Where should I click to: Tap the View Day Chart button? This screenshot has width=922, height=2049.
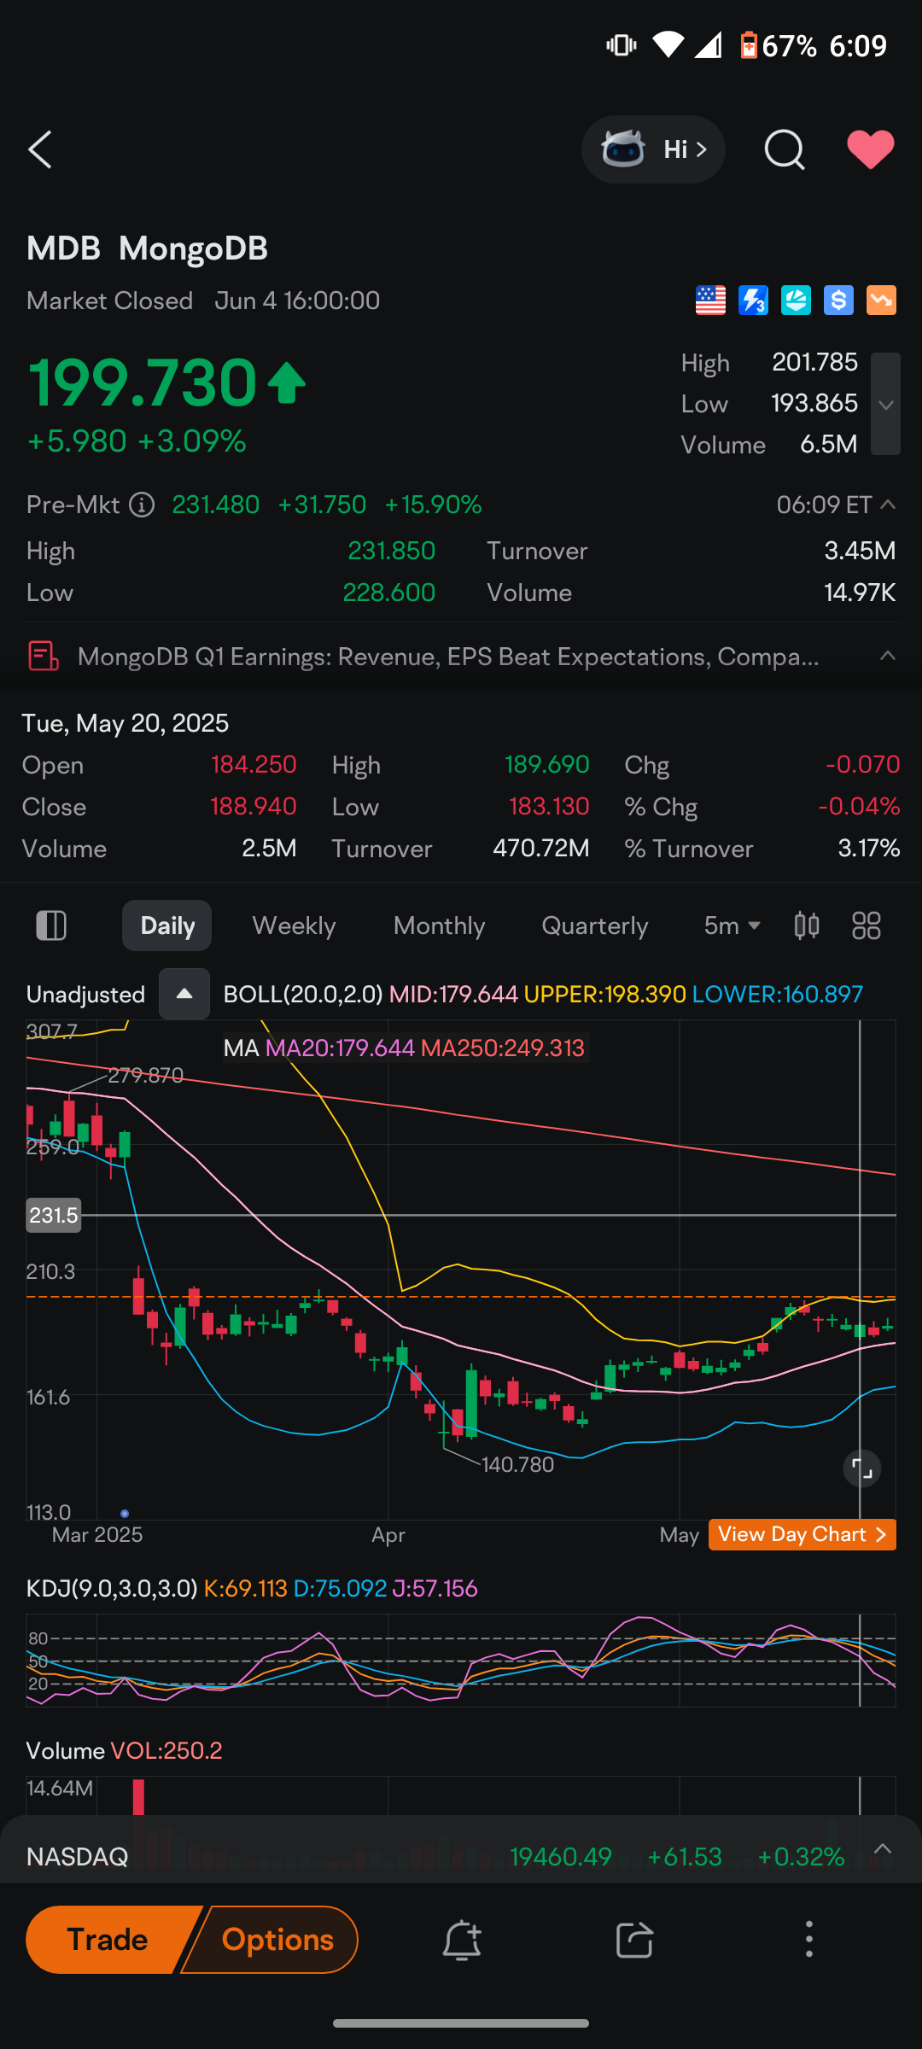802,1535
